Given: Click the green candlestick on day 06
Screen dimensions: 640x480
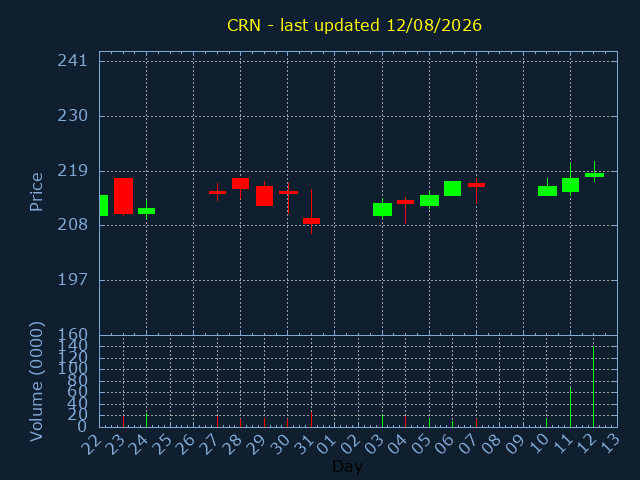Looking at the screenshot, I should click(x=453, y=189).
